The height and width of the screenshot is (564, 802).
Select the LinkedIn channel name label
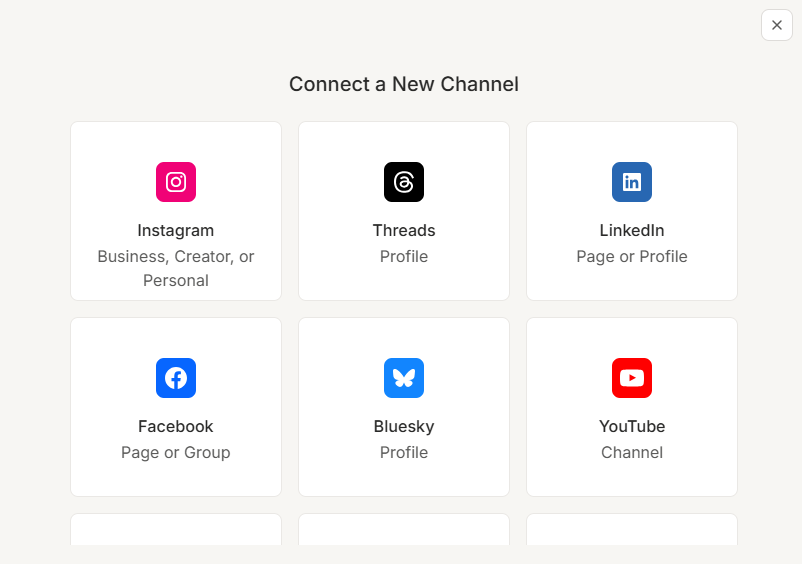coord(632,231)
